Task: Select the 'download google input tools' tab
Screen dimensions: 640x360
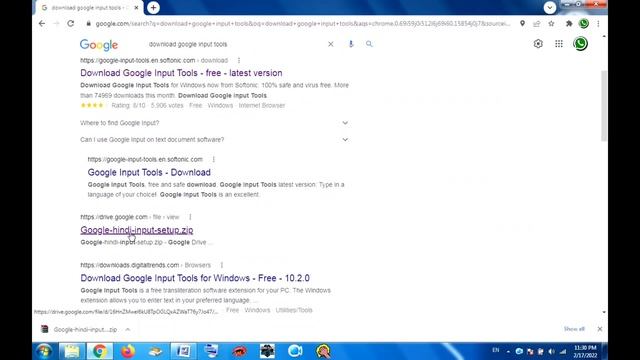Action: [88, 8]
